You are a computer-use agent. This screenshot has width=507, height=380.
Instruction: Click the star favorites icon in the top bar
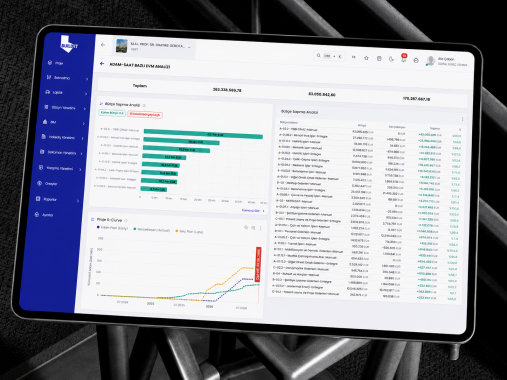[x=366, y=58]
